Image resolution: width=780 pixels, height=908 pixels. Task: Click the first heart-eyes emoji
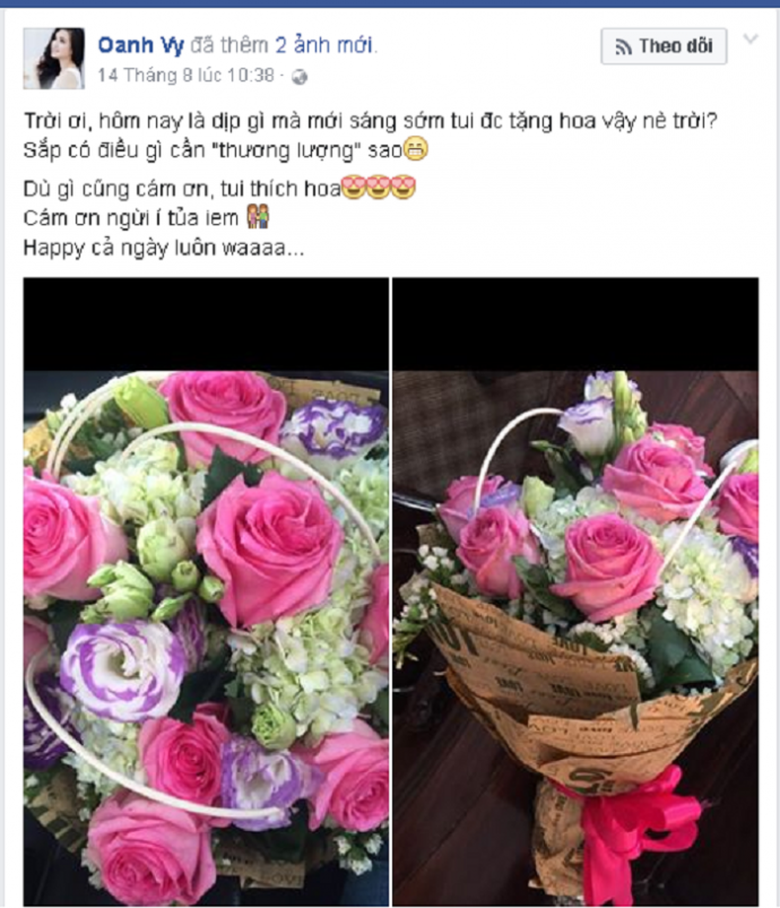tap(353, 188)
